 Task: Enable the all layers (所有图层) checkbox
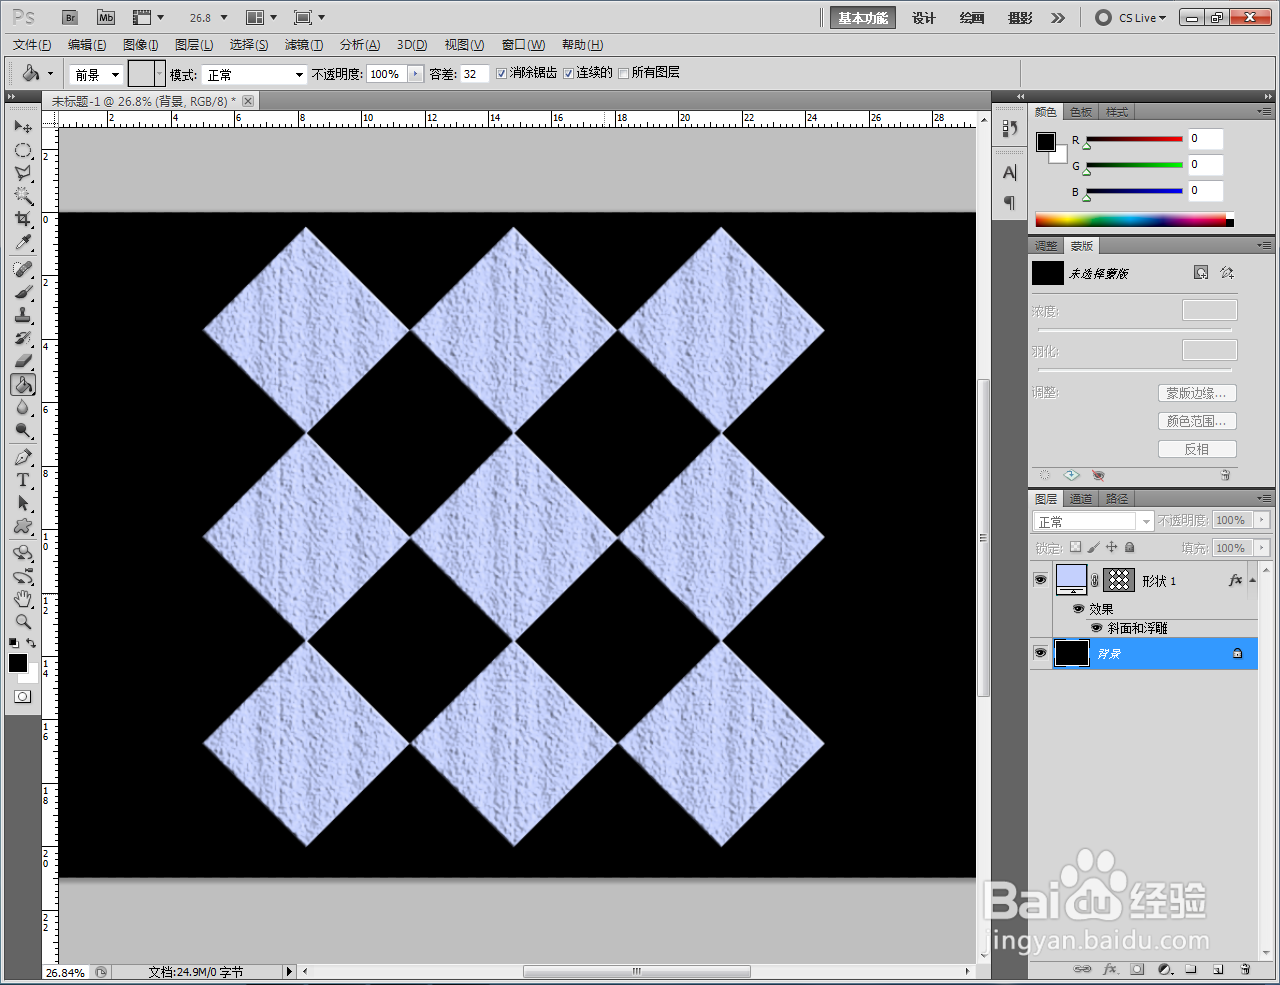click(624, 73)
